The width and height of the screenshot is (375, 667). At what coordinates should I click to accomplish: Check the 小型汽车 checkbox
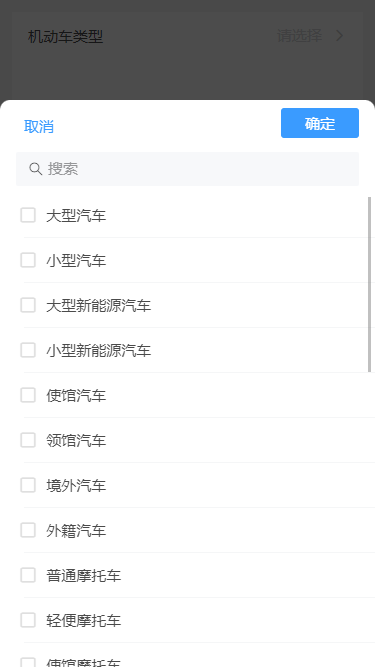click(x=28, y=260)
